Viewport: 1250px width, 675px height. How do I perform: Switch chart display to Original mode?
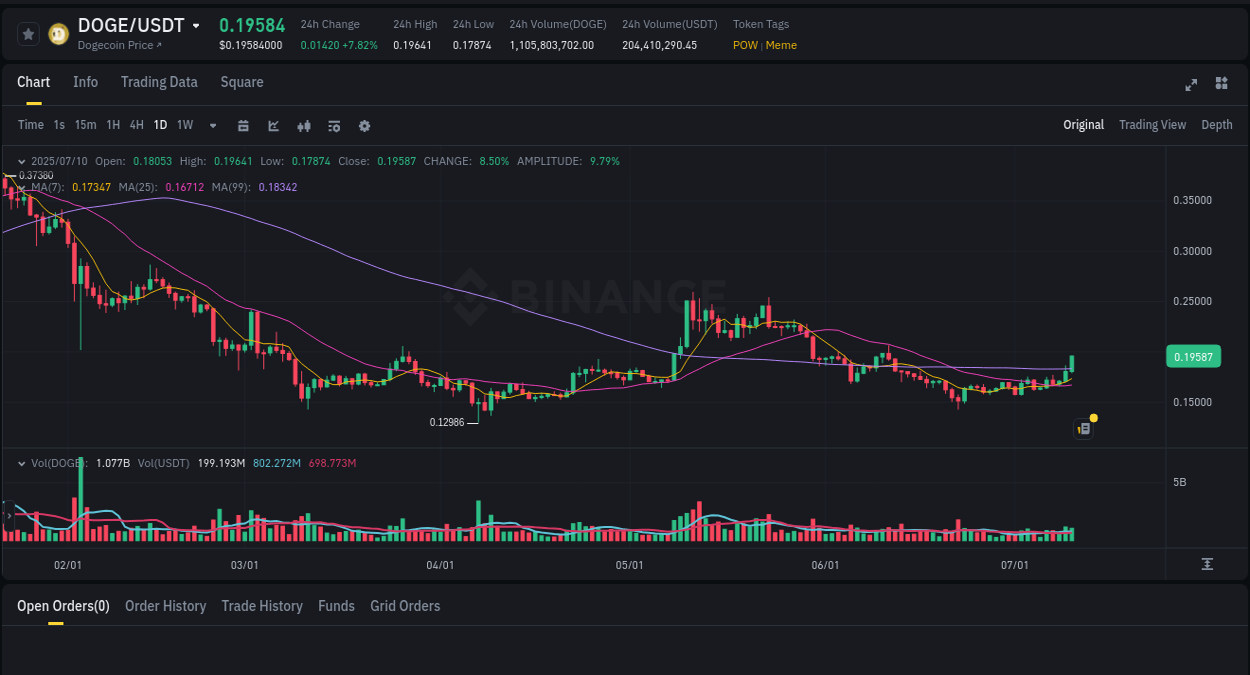[1084, 124]
